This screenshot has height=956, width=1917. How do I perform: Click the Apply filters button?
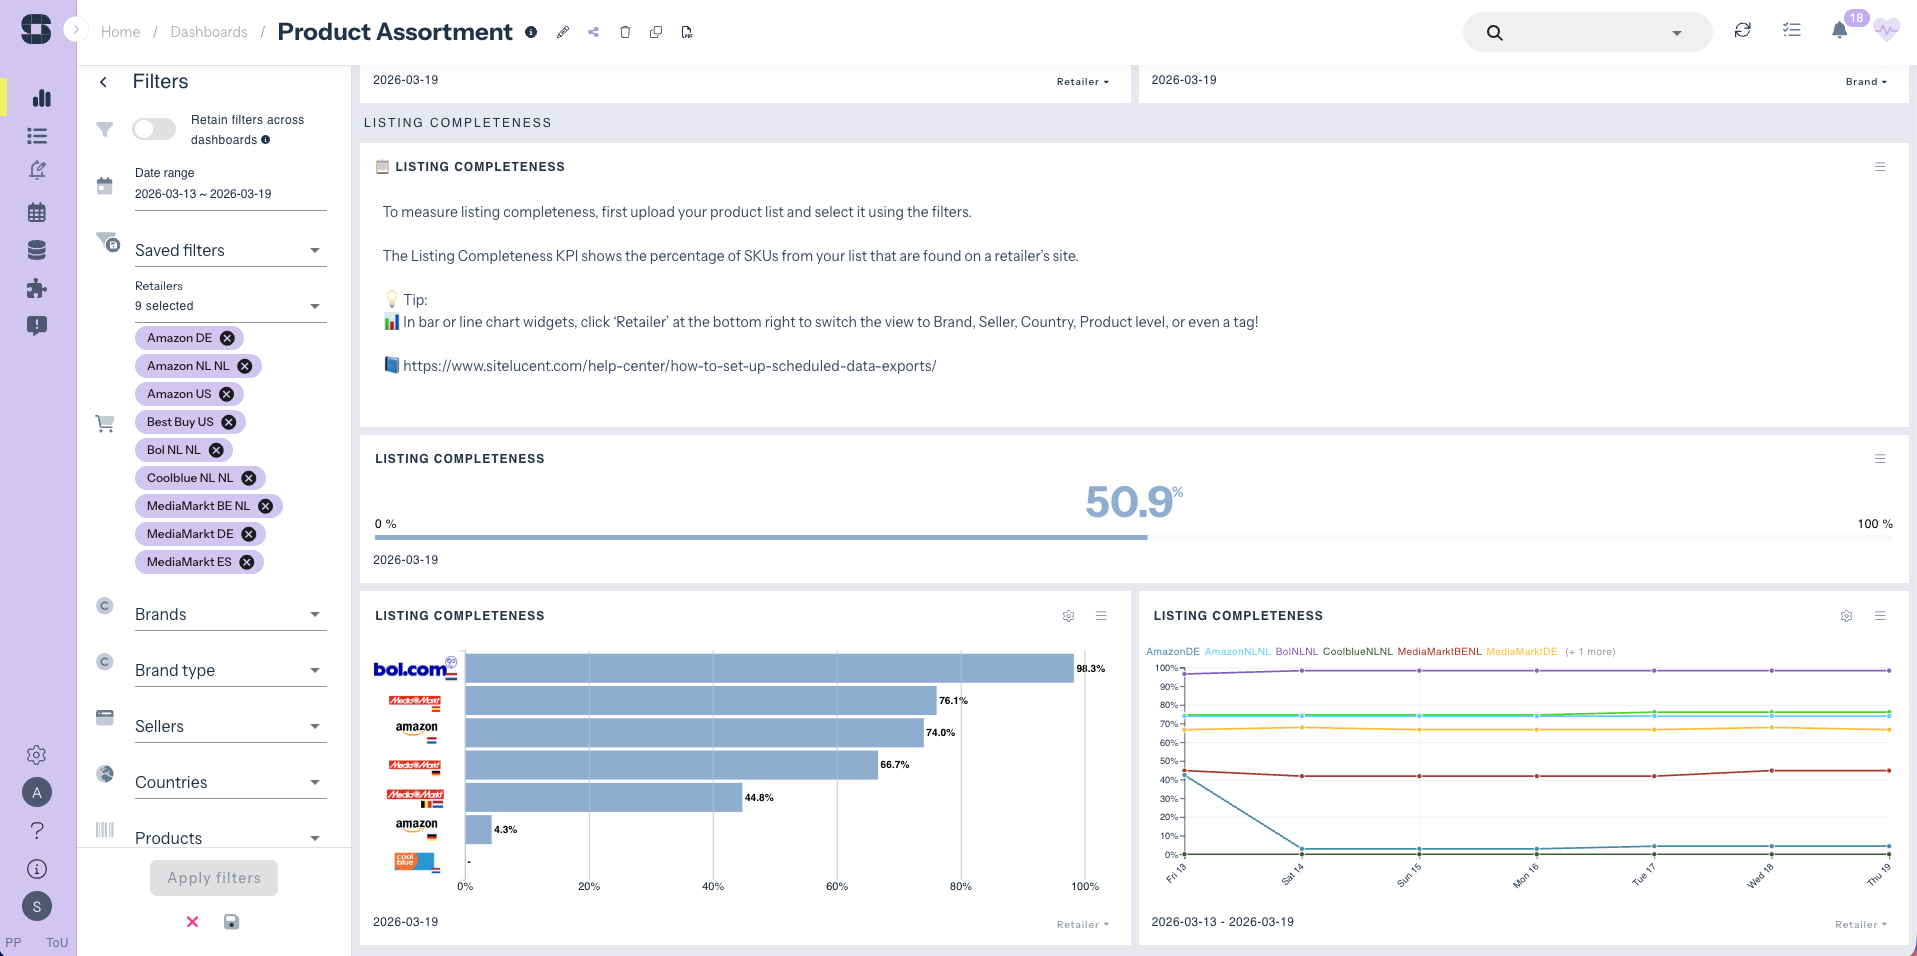coord(213,877)
